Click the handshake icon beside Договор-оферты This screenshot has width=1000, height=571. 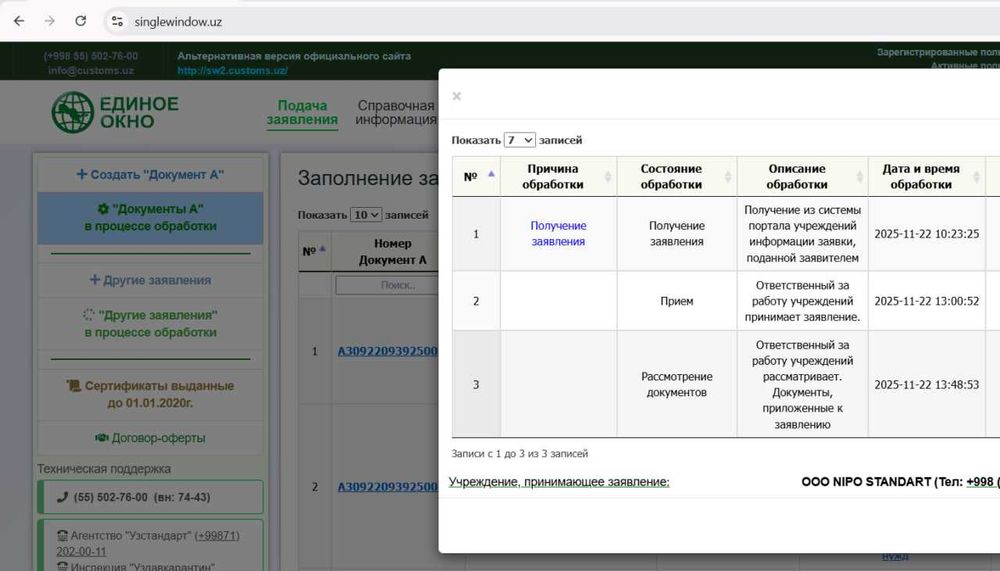point(101,438)
